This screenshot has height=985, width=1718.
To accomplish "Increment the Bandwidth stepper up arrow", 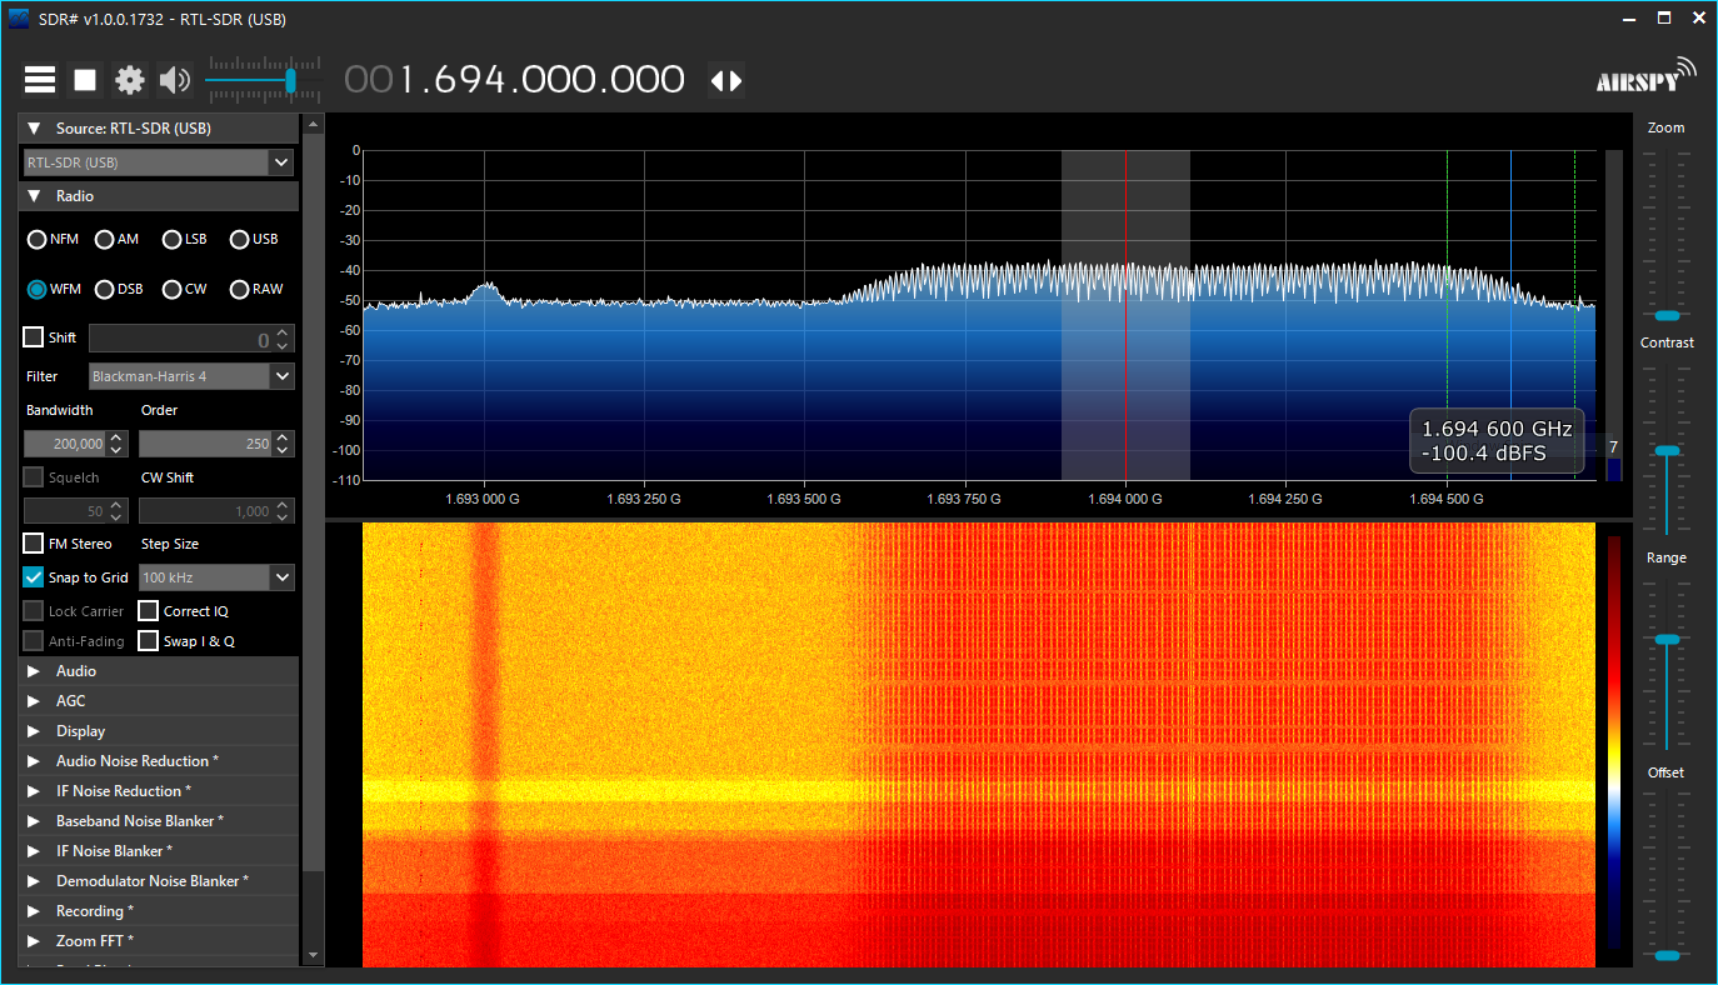I will (x=116, y=437).
